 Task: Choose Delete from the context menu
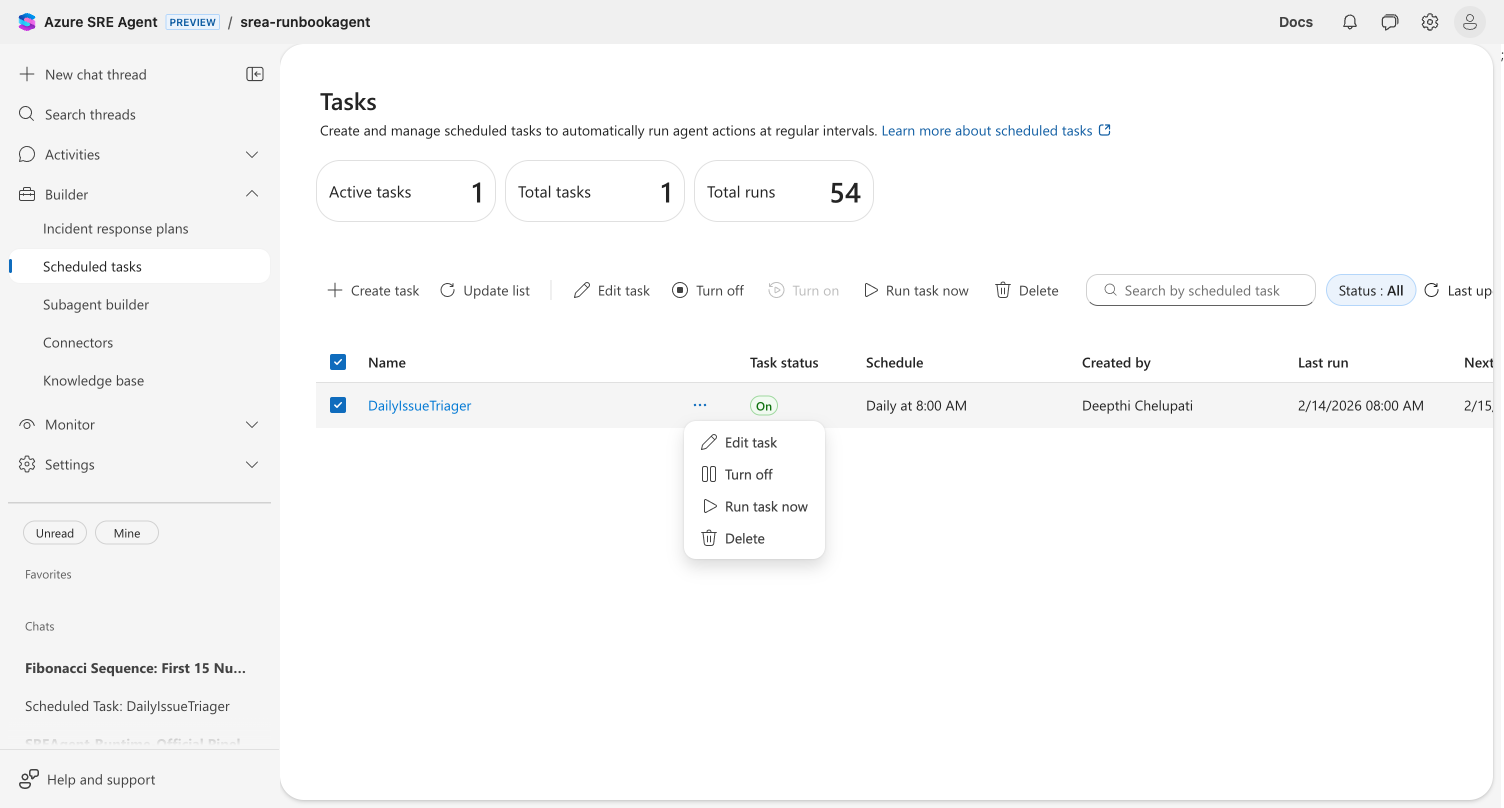point(754,538)
